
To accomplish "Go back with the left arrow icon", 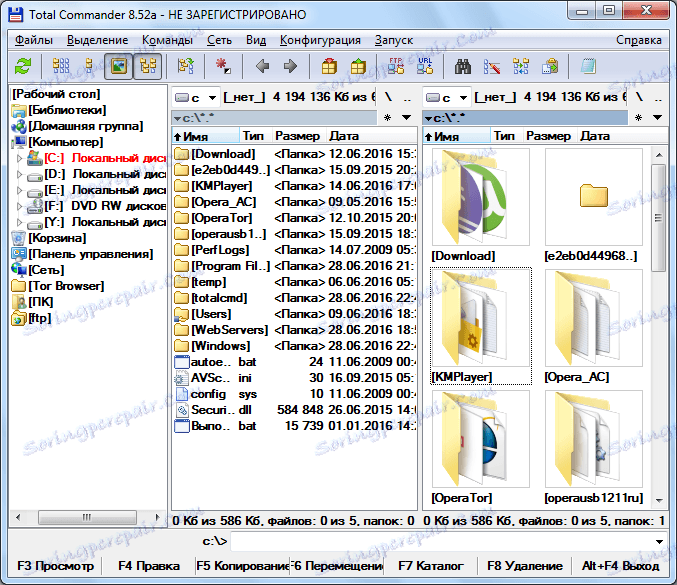I will [x=262, y=66].
